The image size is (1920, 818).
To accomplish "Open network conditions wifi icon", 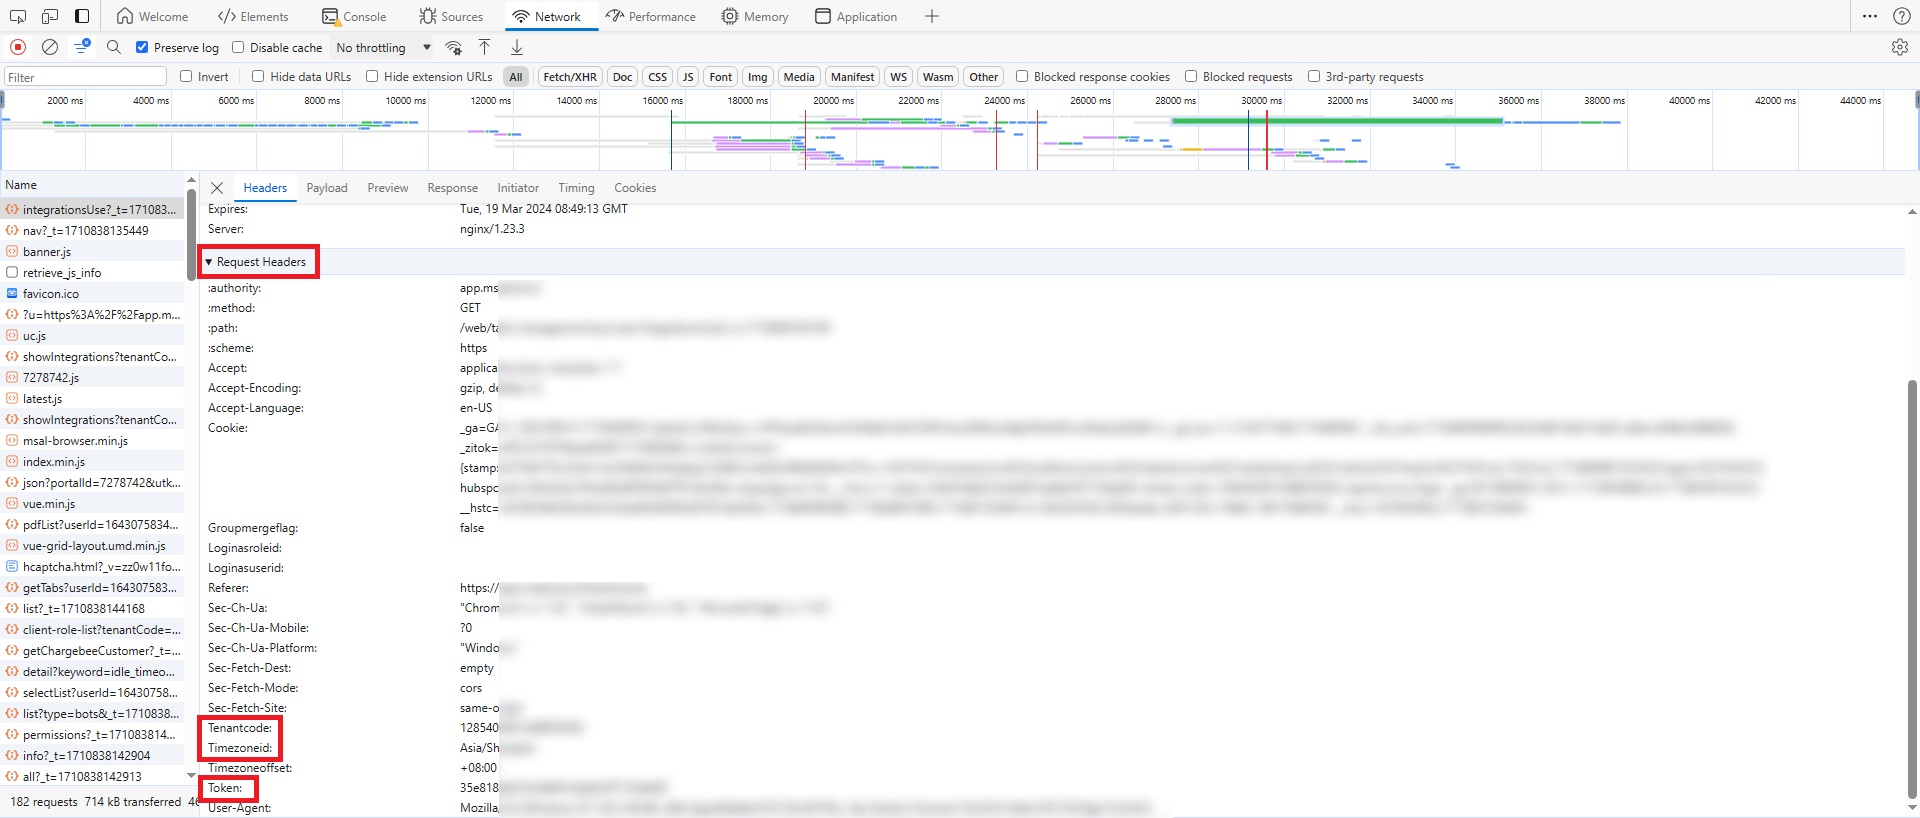I will pos(453,47).
